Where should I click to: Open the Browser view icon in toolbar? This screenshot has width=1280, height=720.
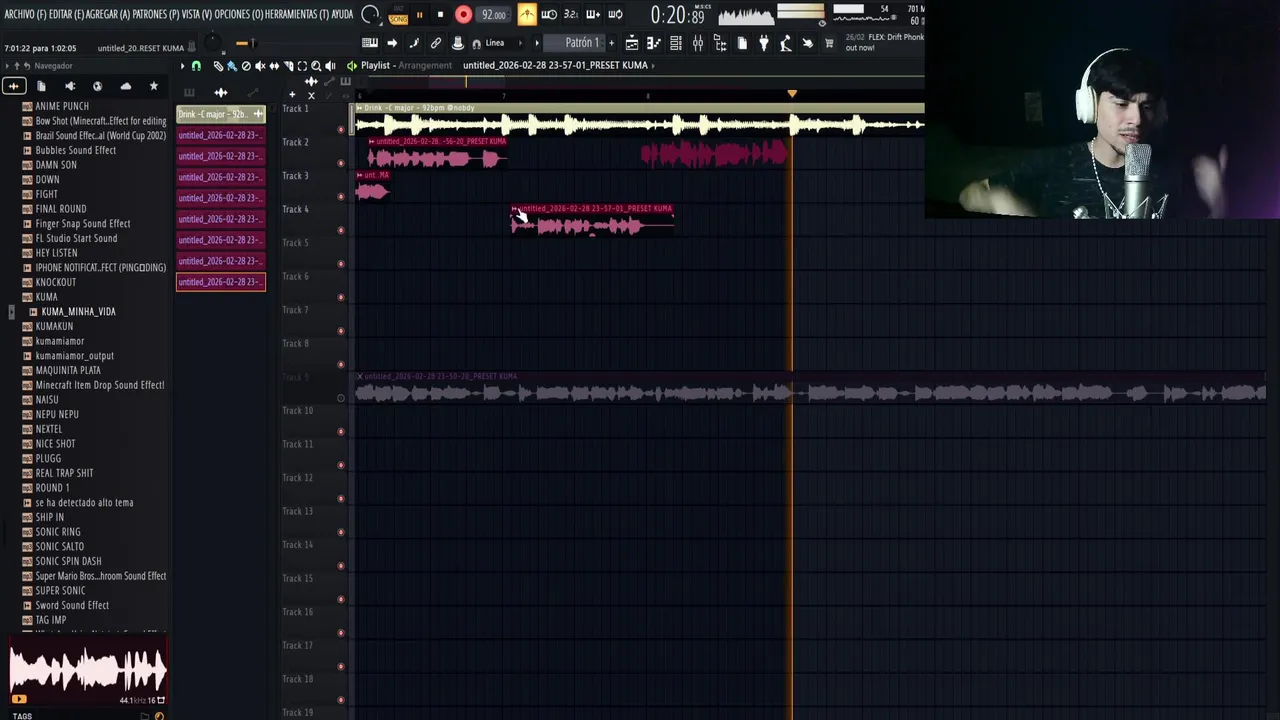(720, 43)
